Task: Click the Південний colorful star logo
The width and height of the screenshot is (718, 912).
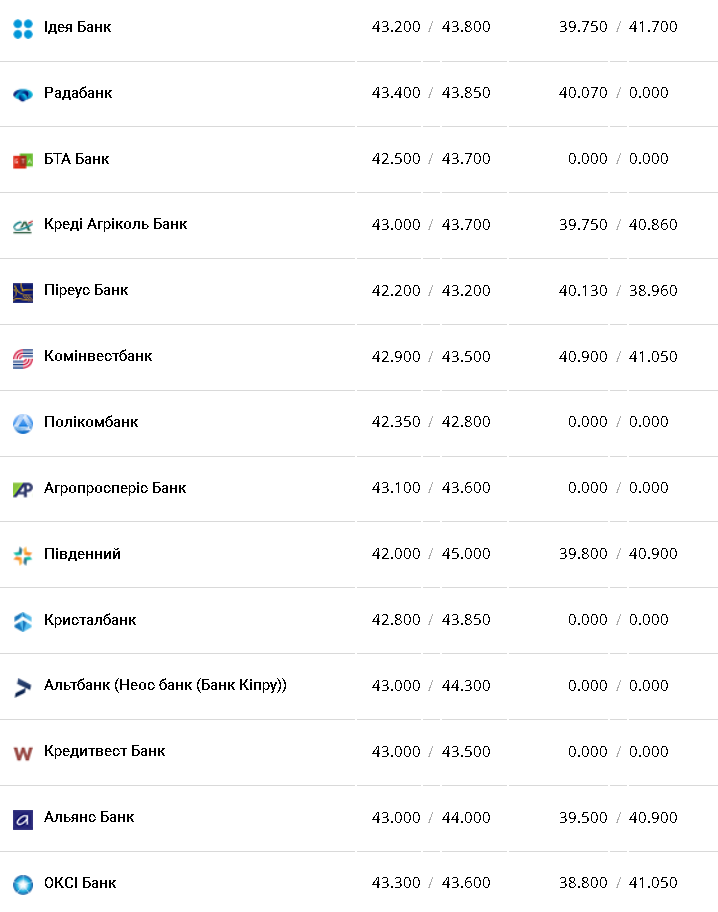Action: click(23, 555)
